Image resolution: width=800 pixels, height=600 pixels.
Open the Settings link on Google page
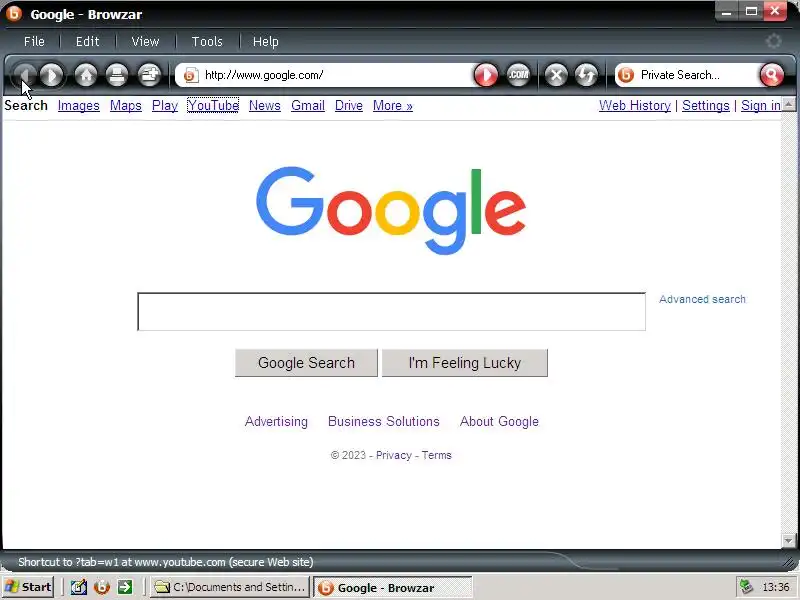[x=706, y=106]
